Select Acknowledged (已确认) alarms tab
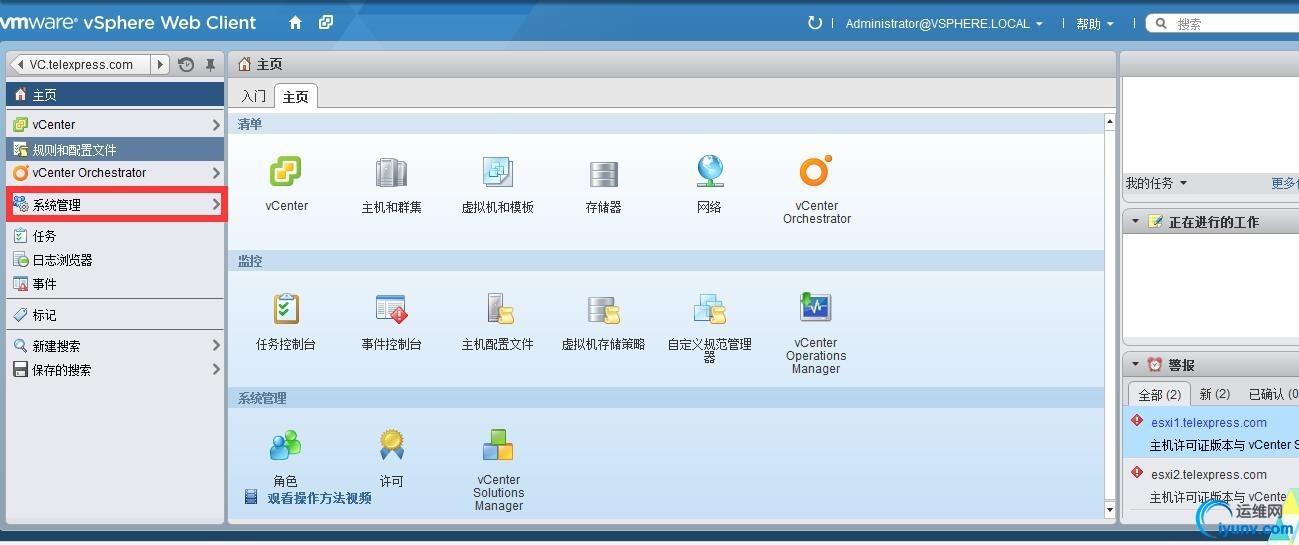This screenshot has width=1299, height=545. 1271,394
